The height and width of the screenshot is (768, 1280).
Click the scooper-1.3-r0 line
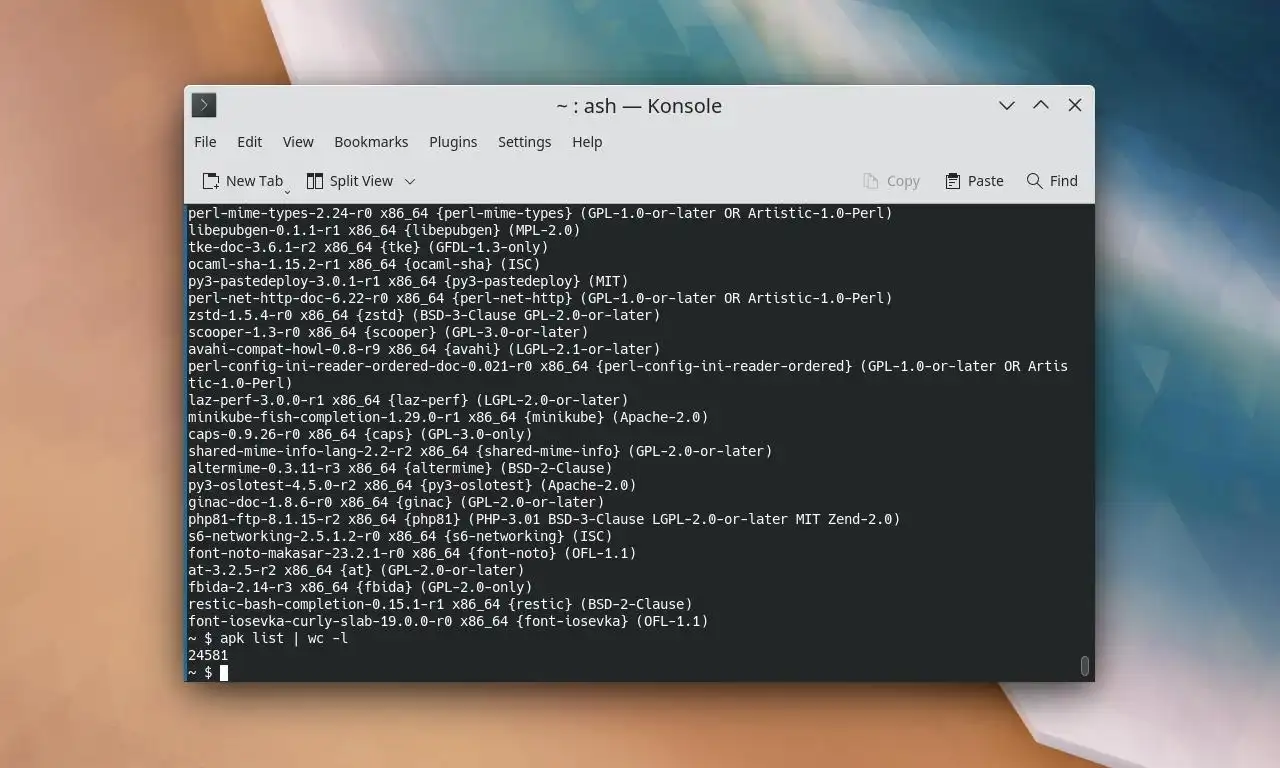coord(388,332)
